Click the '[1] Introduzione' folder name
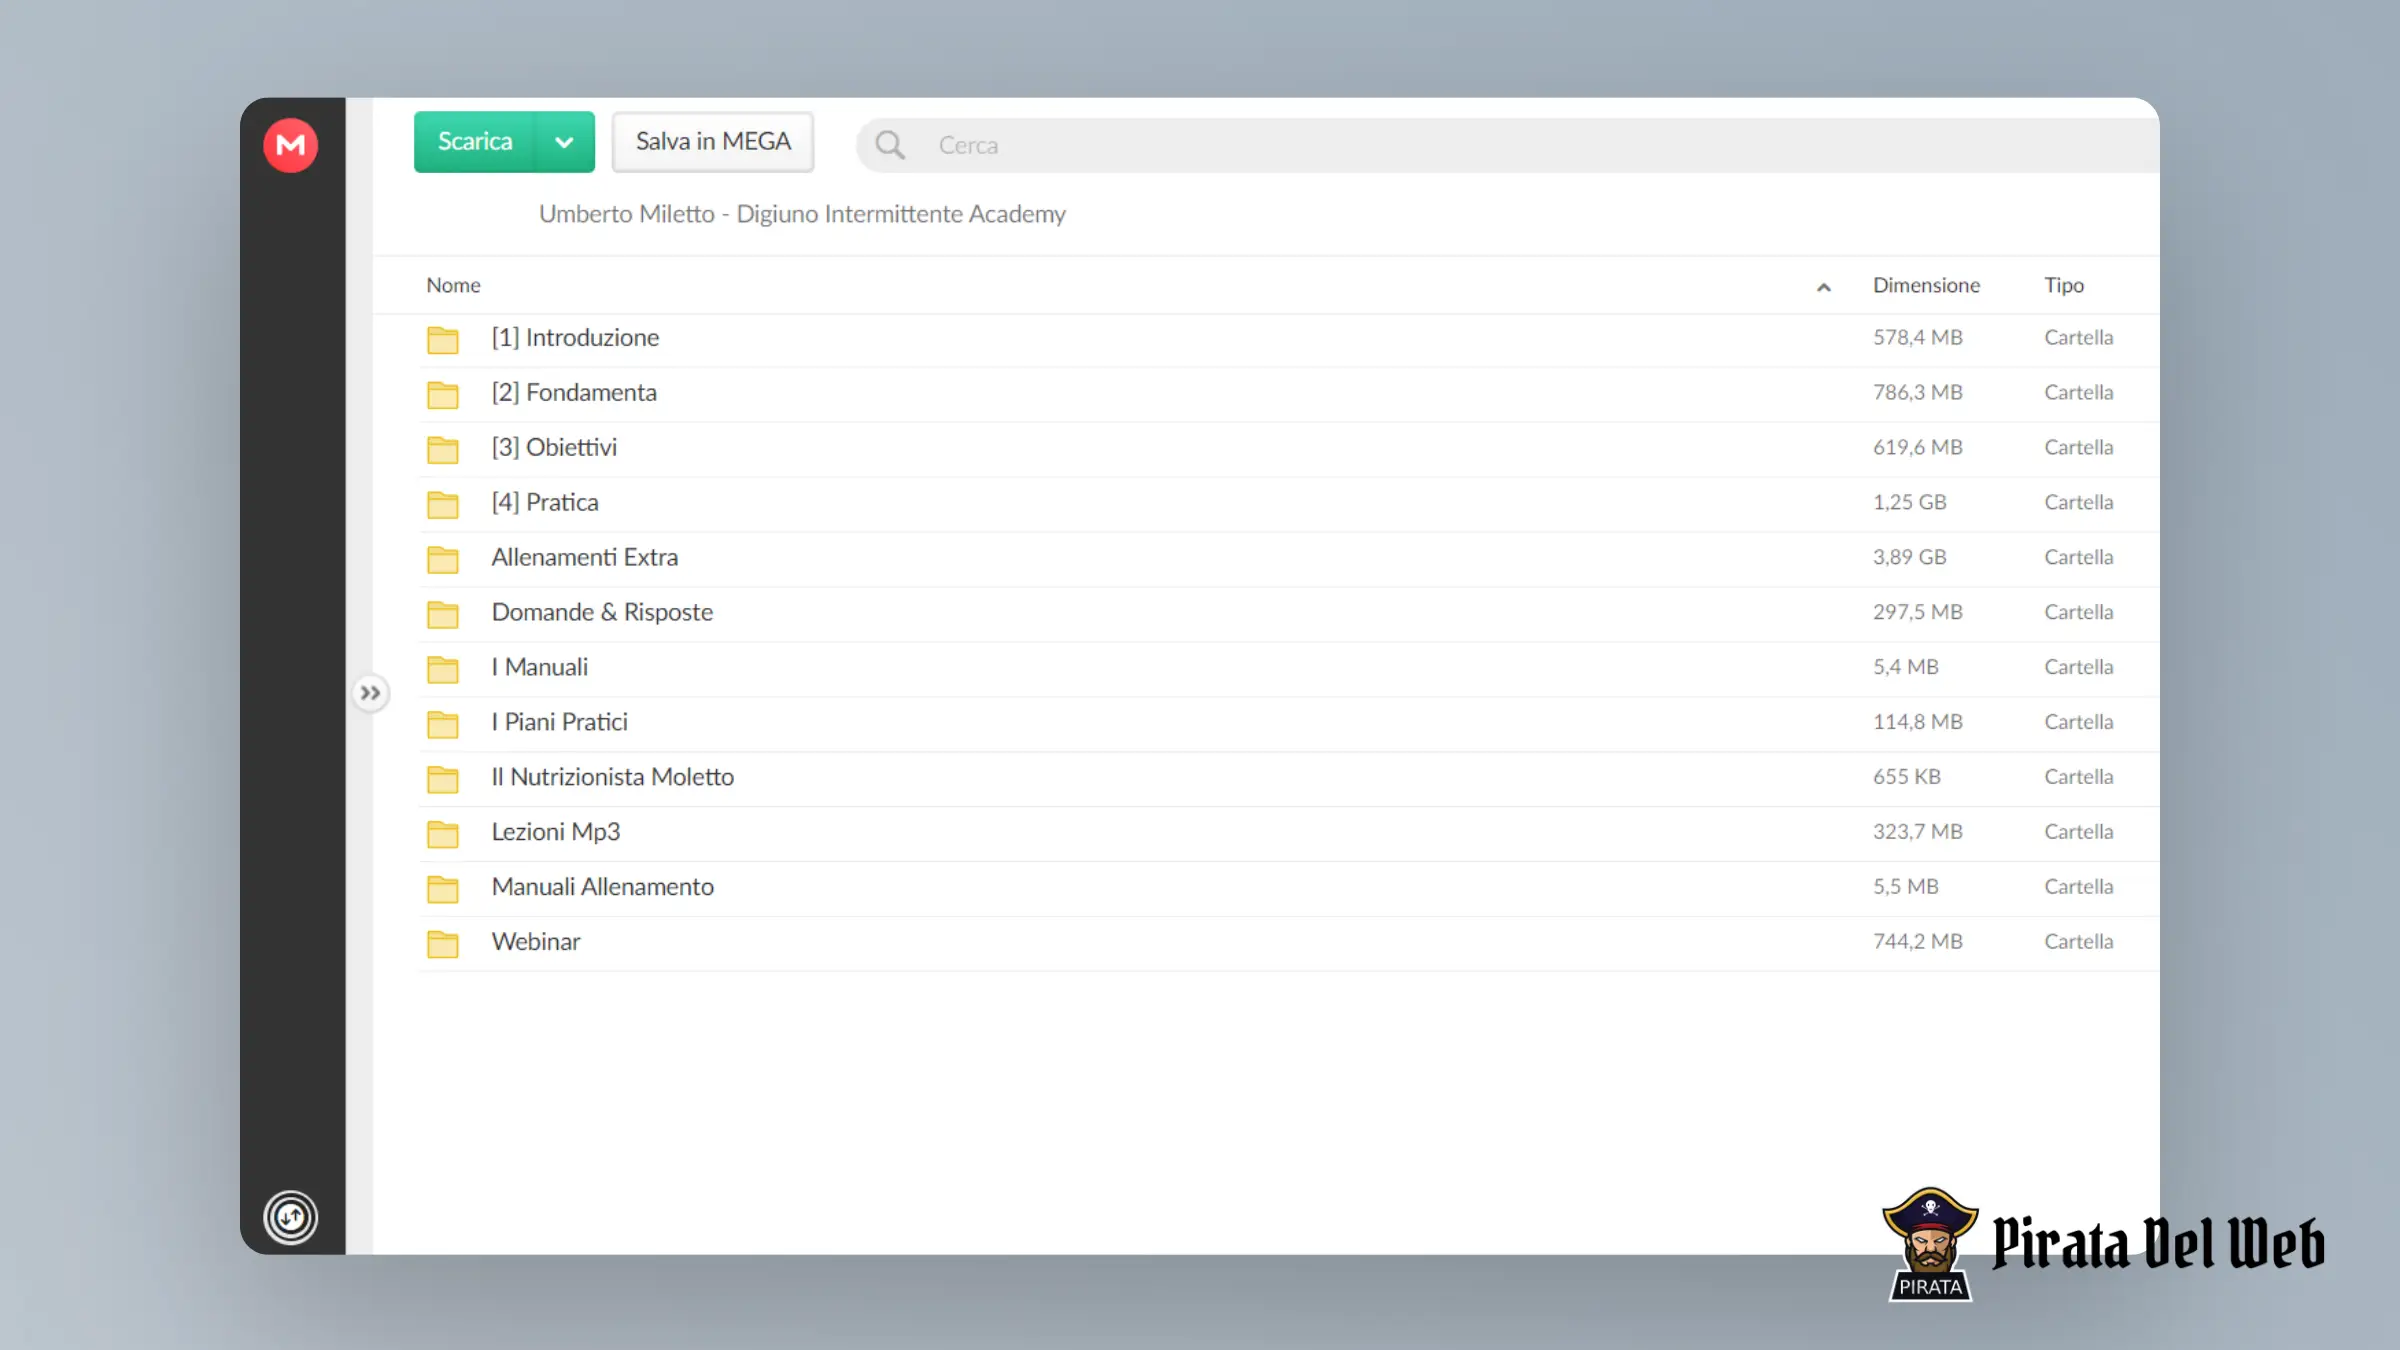The image size is (2400, 1350). (575, 338)
